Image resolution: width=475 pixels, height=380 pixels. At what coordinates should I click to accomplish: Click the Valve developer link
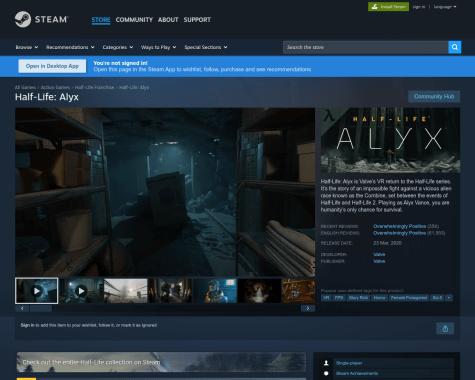pyautogui.click(x=379, y=254)
